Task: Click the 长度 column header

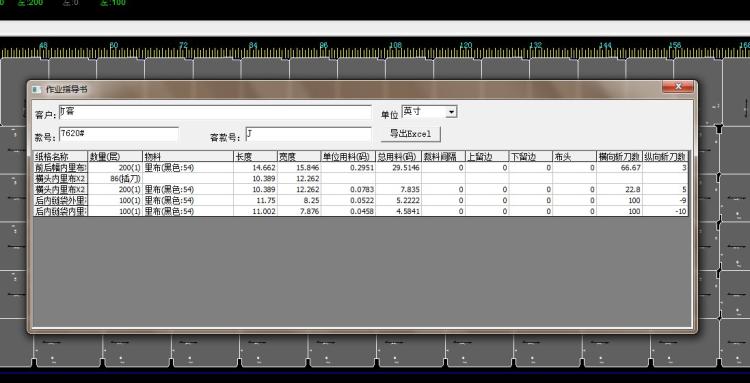Action: [255, 156]
